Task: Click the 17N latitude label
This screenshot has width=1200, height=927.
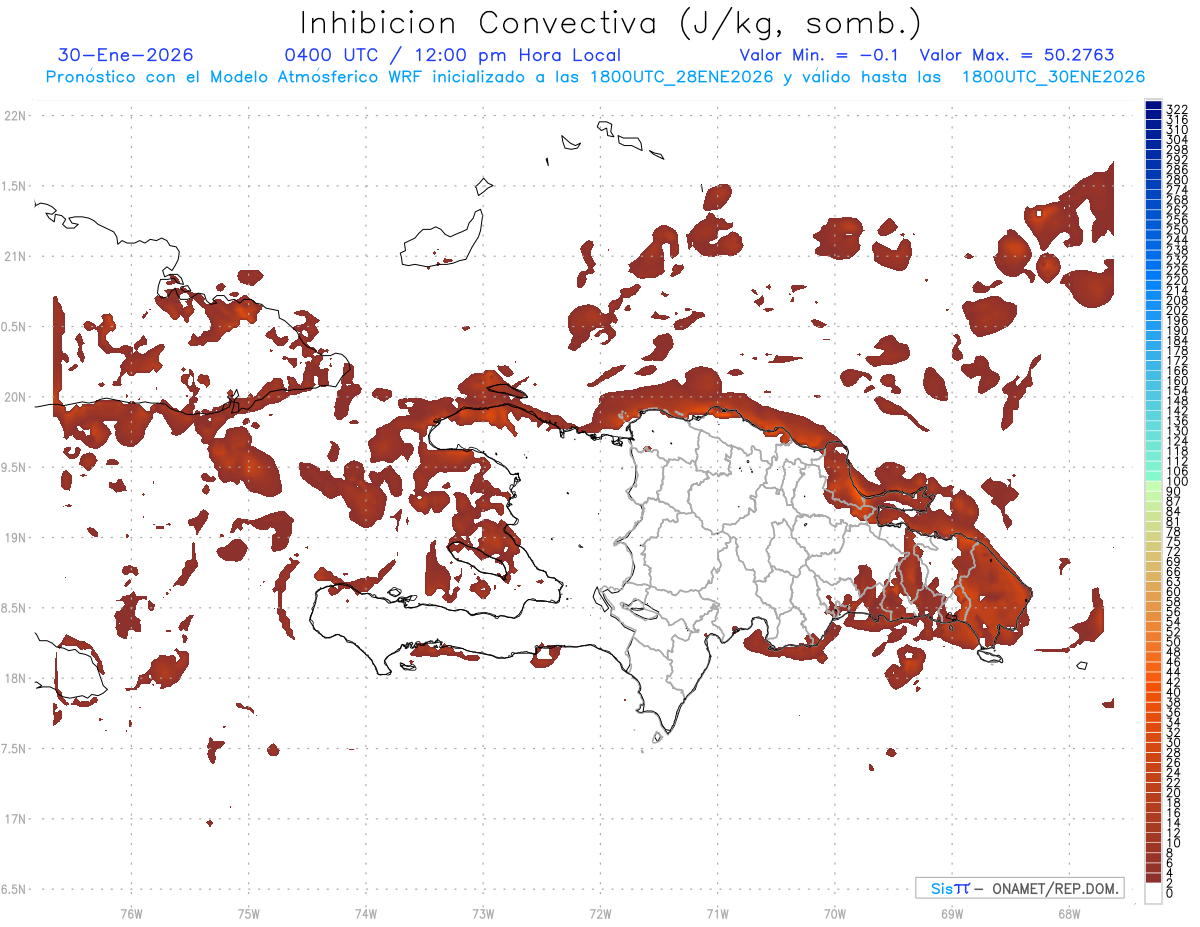Action: point(15,819)
